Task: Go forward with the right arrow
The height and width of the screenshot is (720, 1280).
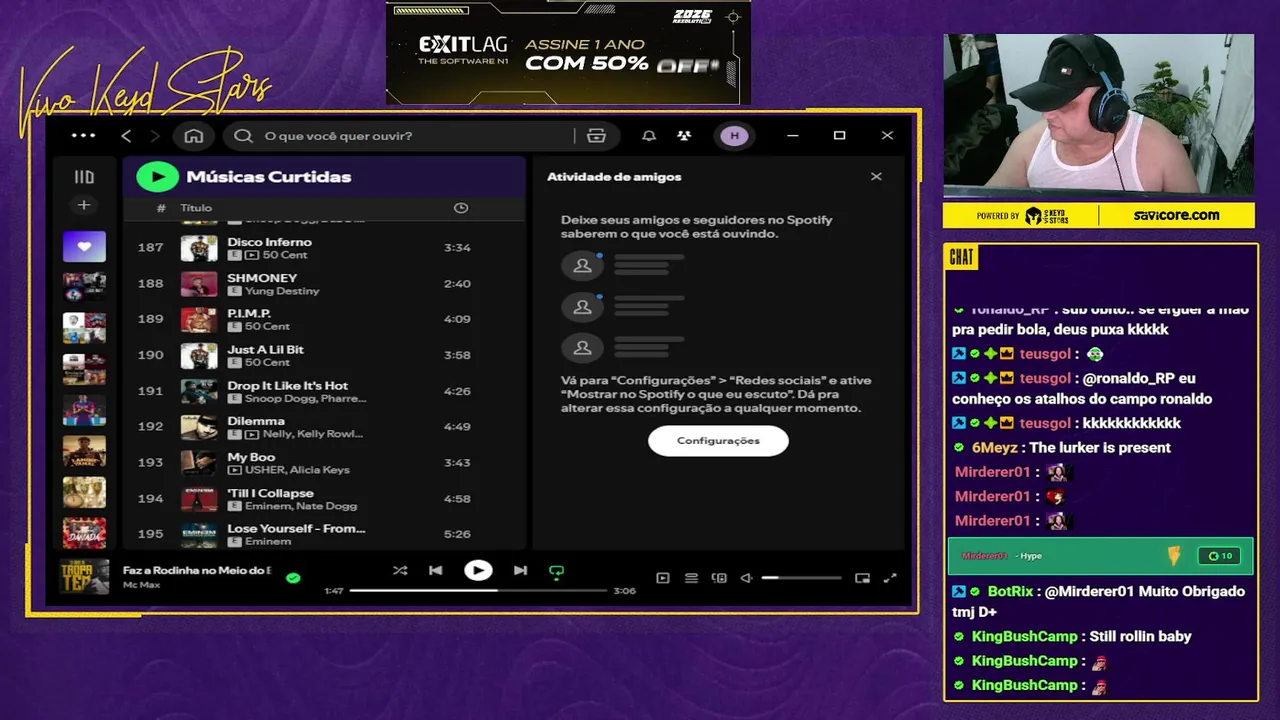Action: click(155, 136)
